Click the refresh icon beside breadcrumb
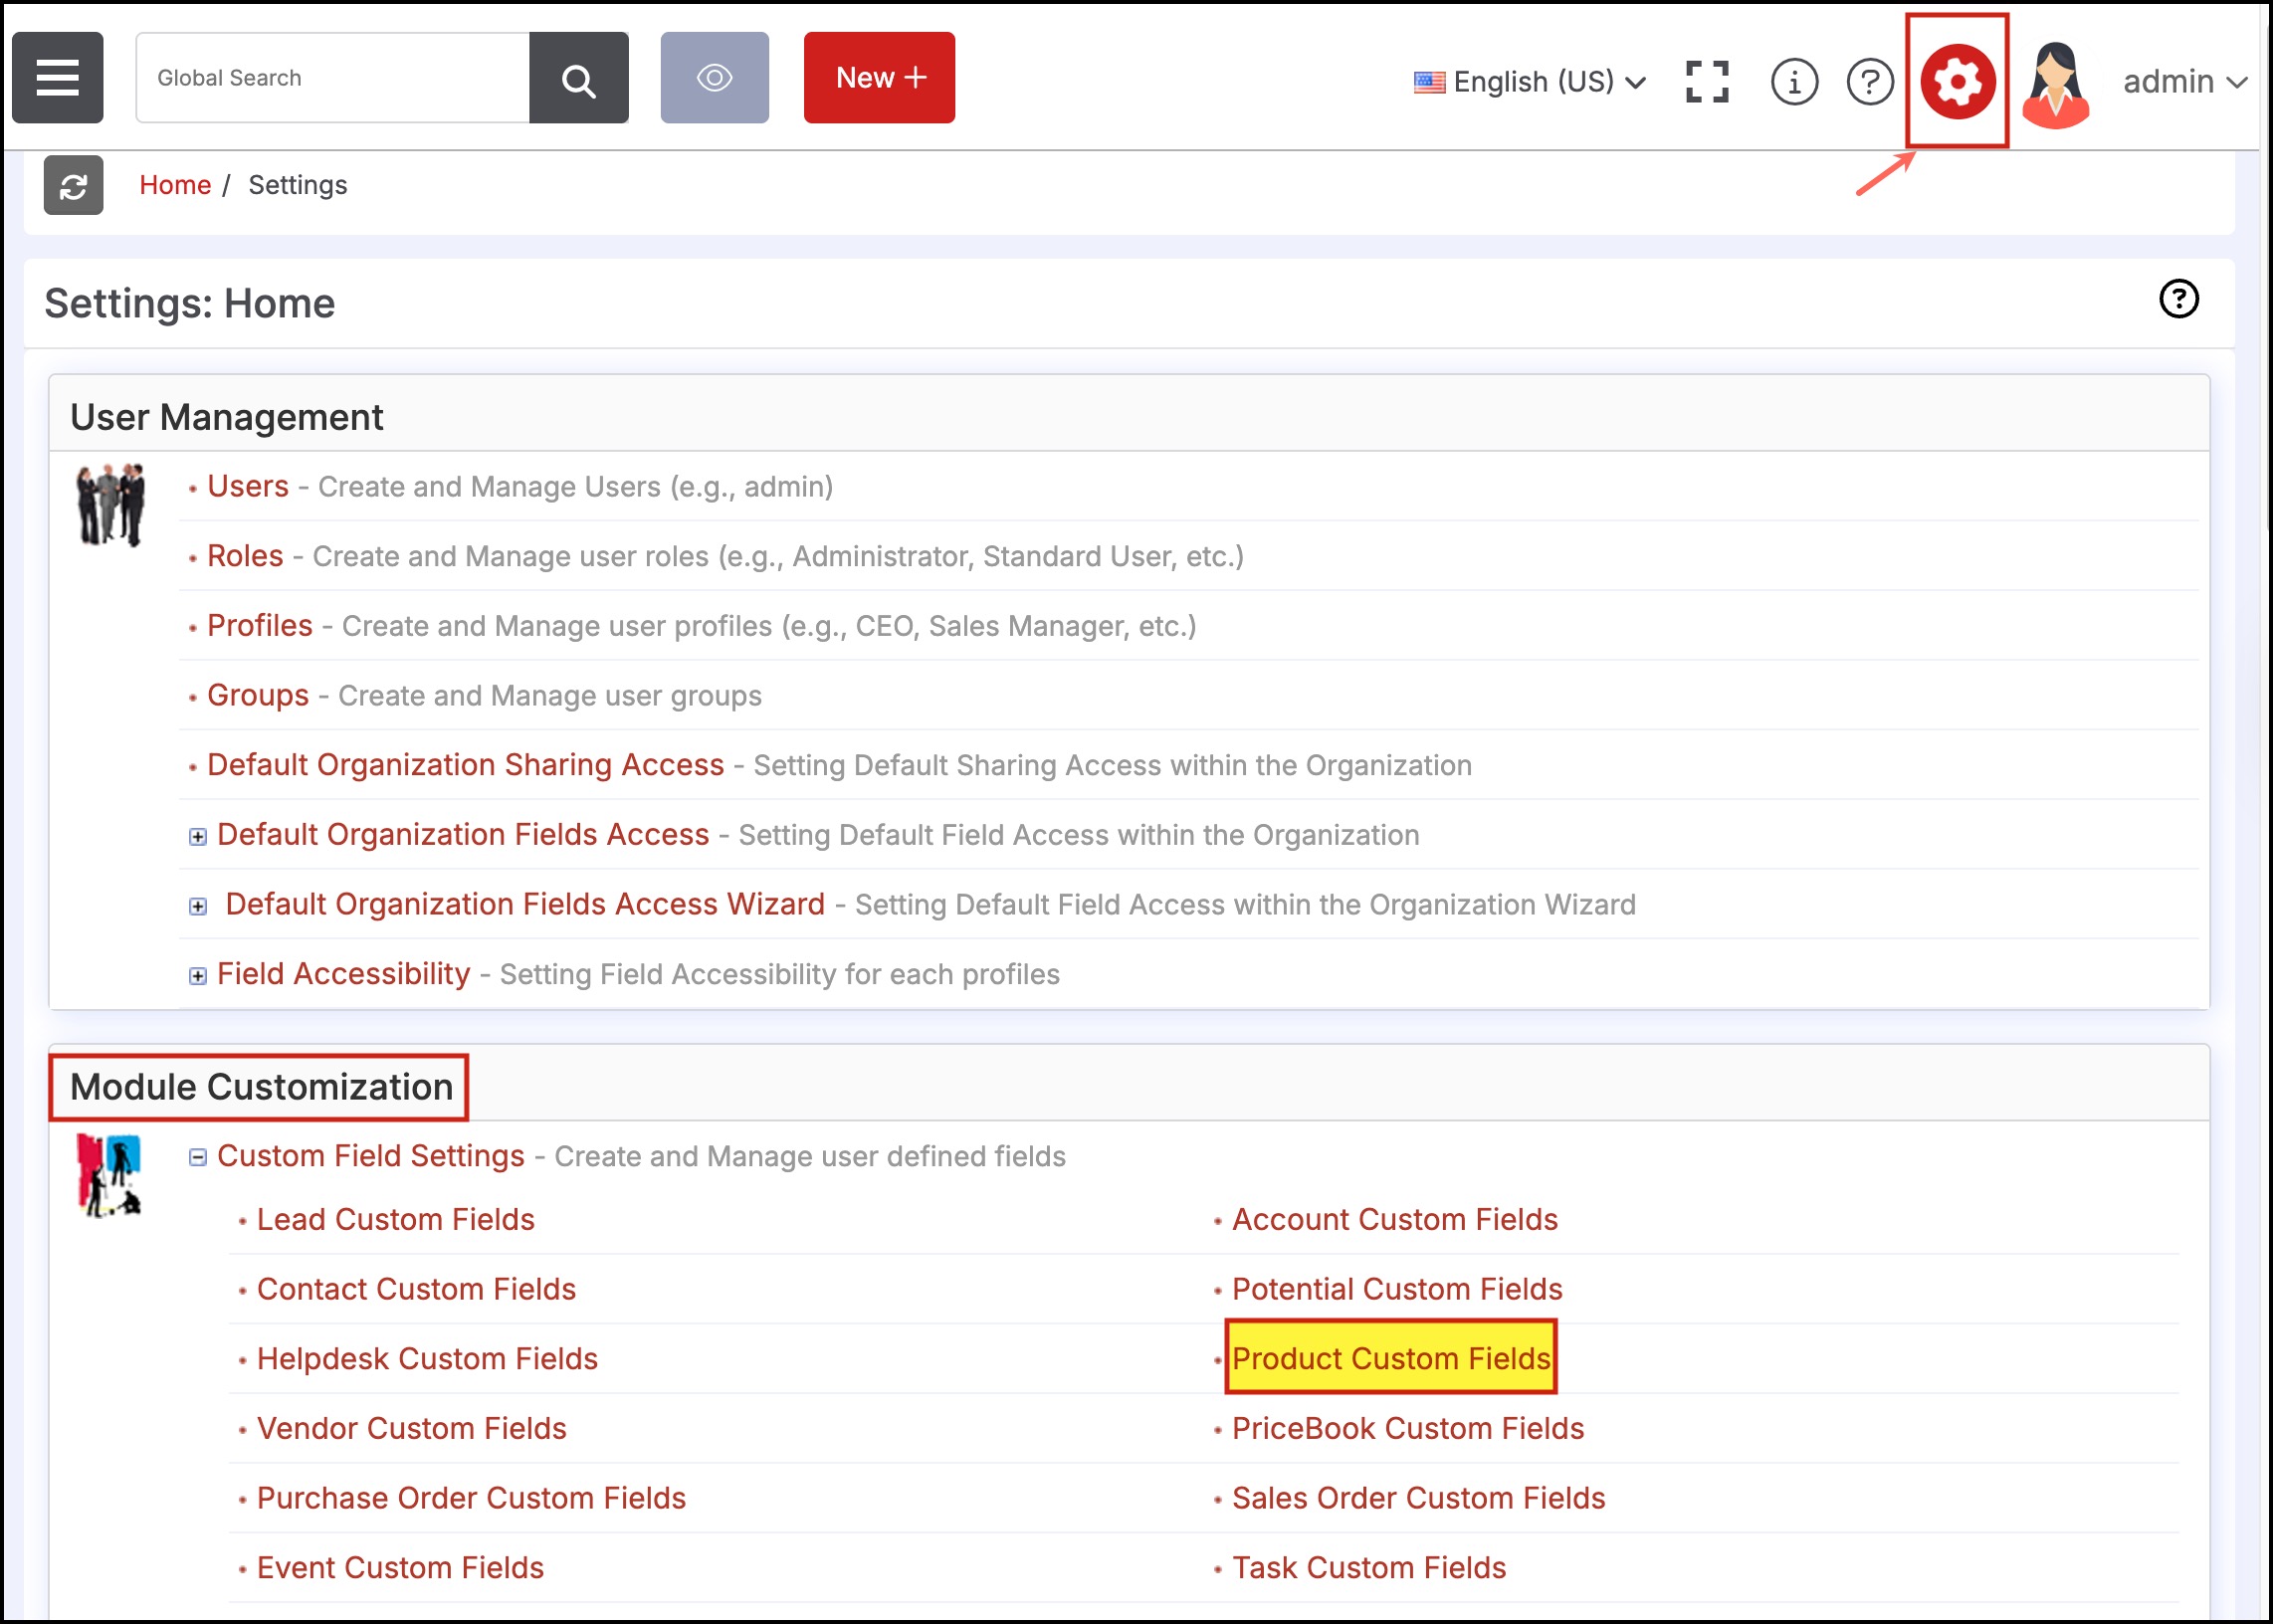2273x1624 pixels. (73, 185)
